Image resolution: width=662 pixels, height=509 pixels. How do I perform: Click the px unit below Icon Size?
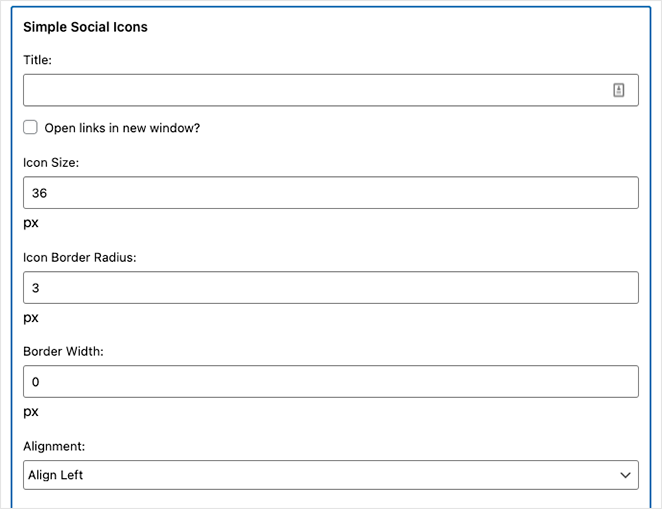tap(31, 223)
